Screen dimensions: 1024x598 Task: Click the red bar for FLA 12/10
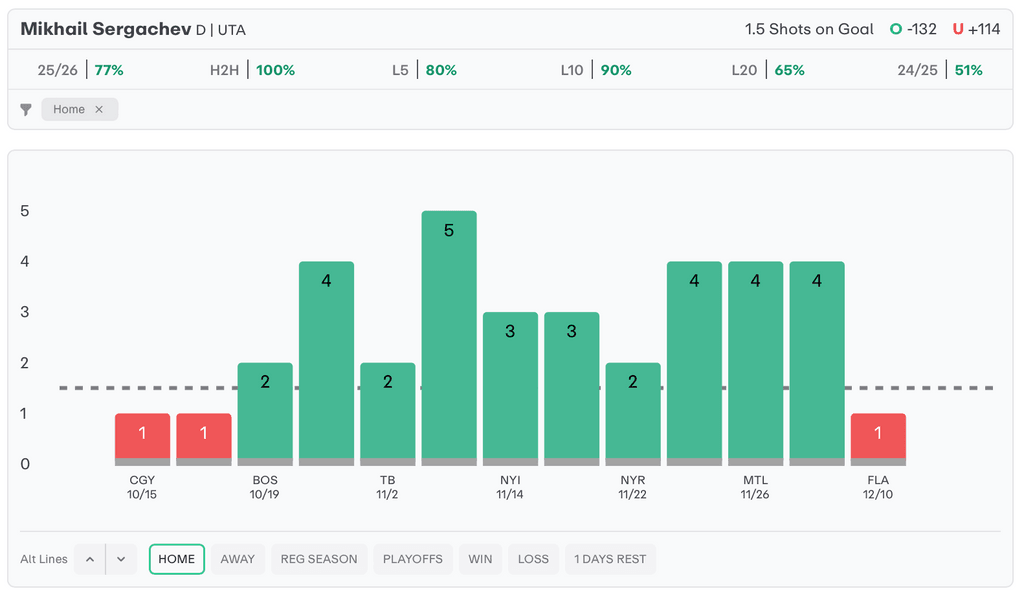tap(878, 438)
